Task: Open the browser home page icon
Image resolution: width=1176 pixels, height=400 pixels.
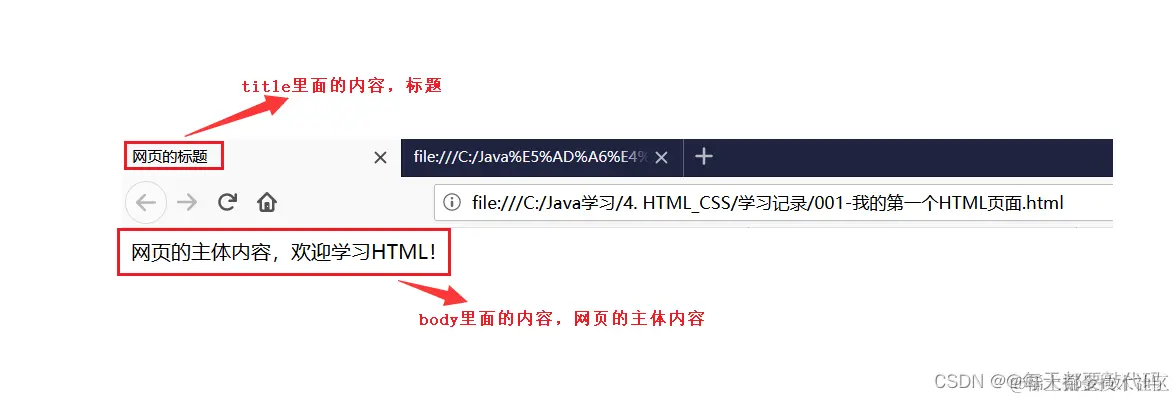Action: click(x=266, y=202)
